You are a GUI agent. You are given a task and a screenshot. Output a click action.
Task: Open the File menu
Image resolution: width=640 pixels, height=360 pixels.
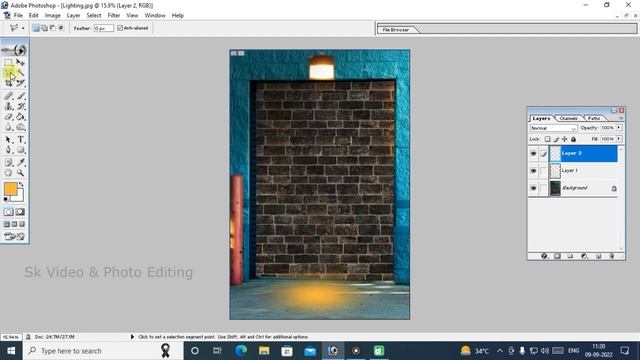click(x=18, y=16)
